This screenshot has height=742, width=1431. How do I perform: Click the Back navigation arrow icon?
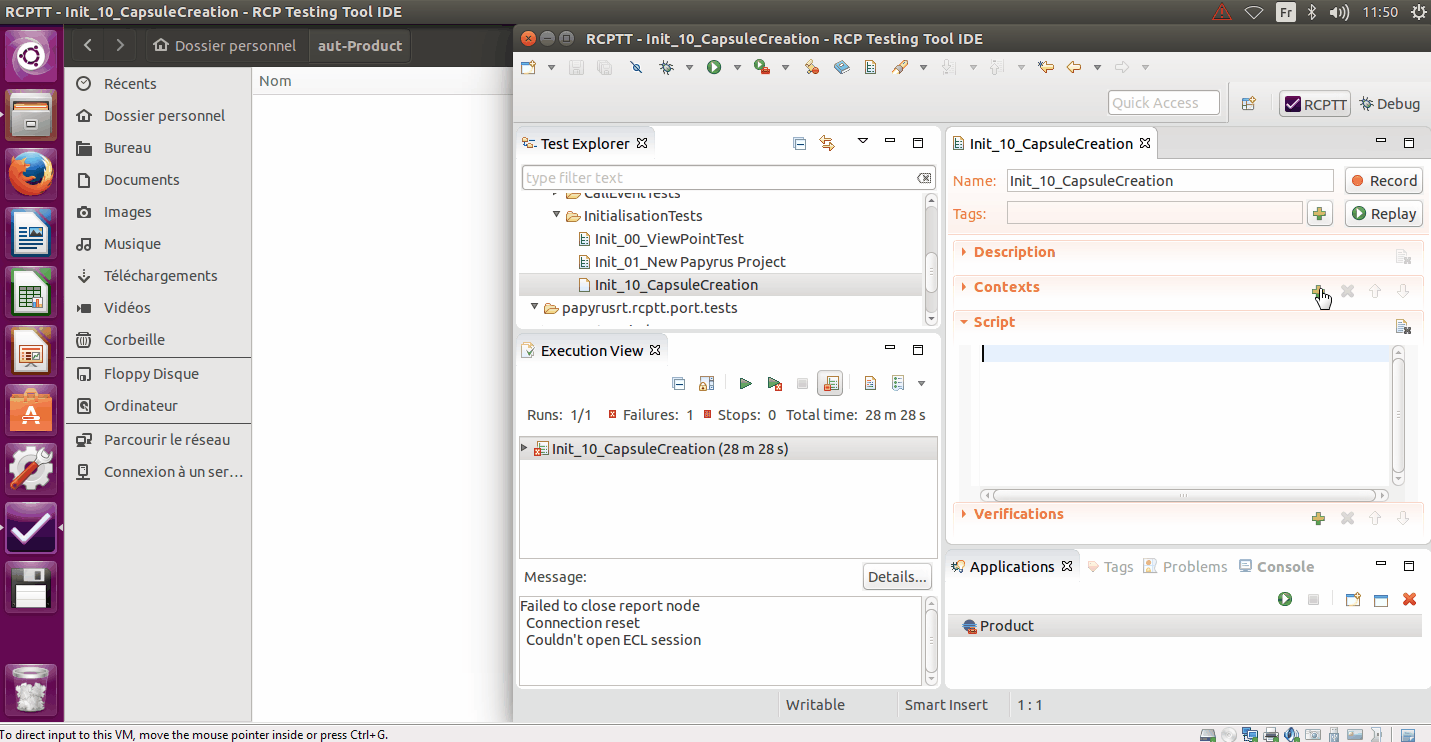(x=1075, y=68)
